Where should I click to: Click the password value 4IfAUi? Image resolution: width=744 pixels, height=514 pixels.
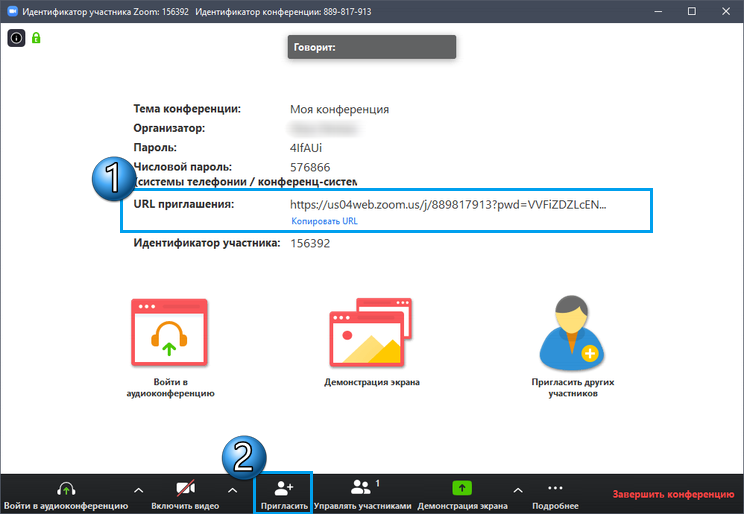click(306, 148)
